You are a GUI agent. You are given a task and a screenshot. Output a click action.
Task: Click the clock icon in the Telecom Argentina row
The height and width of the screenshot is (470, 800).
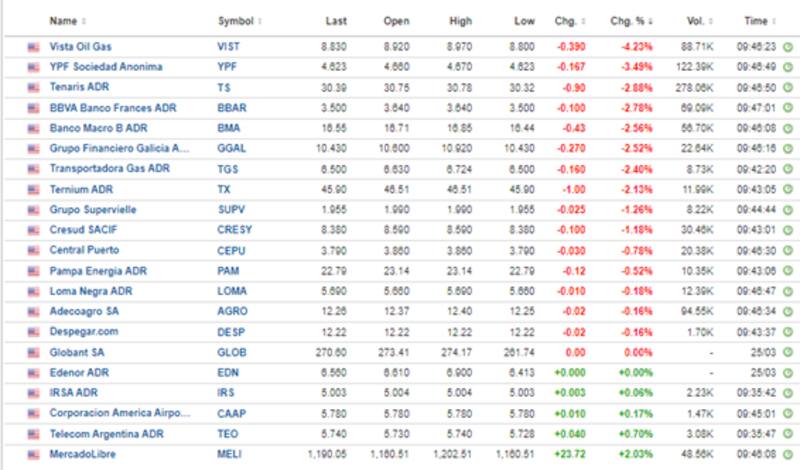click(x=786, y=435)
